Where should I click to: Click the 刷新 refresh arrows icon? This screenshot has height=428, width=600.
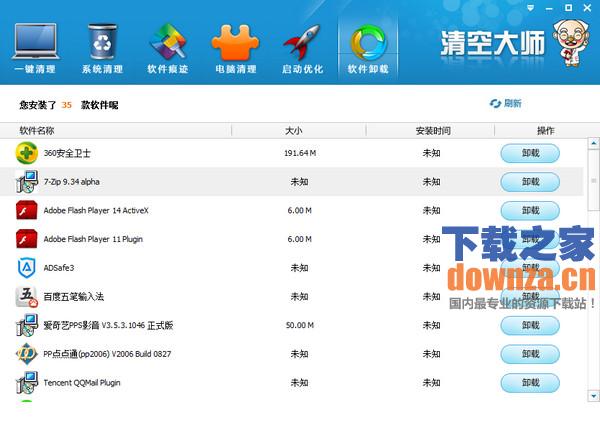point(495,103)
